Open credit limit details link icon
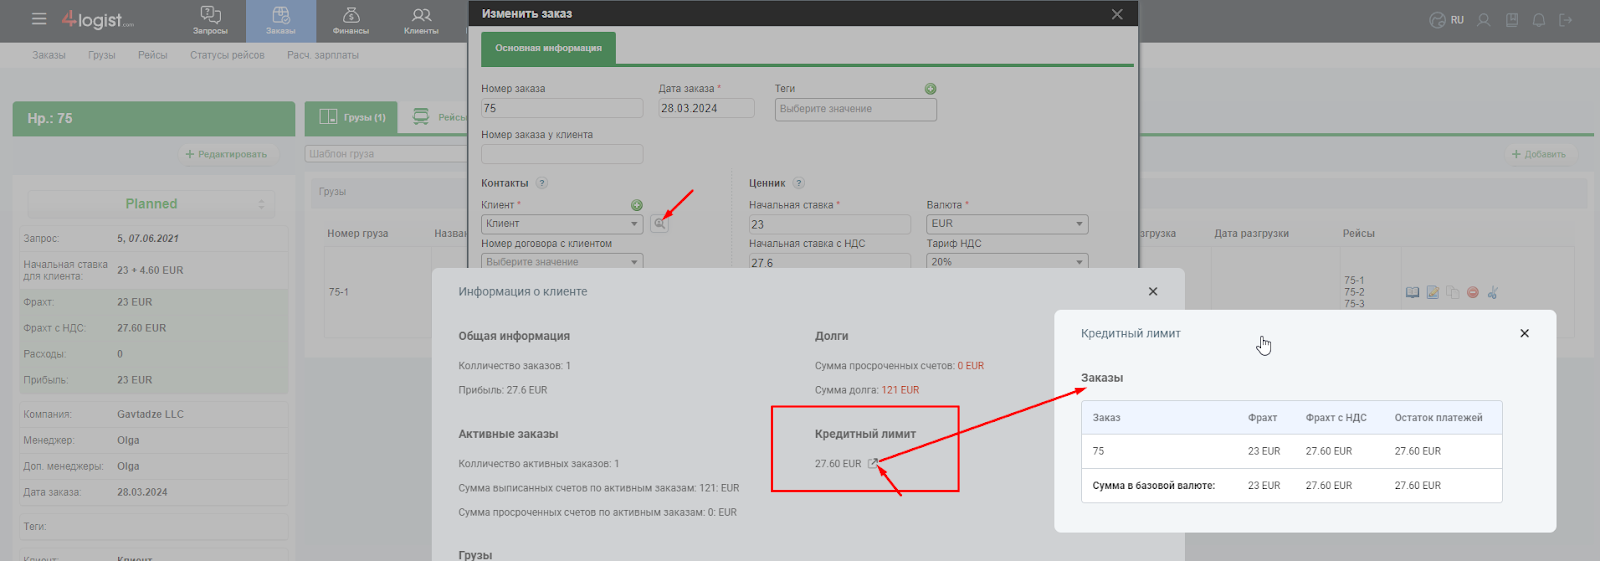This screenshot has width=1600, height=561. point(873,463)
